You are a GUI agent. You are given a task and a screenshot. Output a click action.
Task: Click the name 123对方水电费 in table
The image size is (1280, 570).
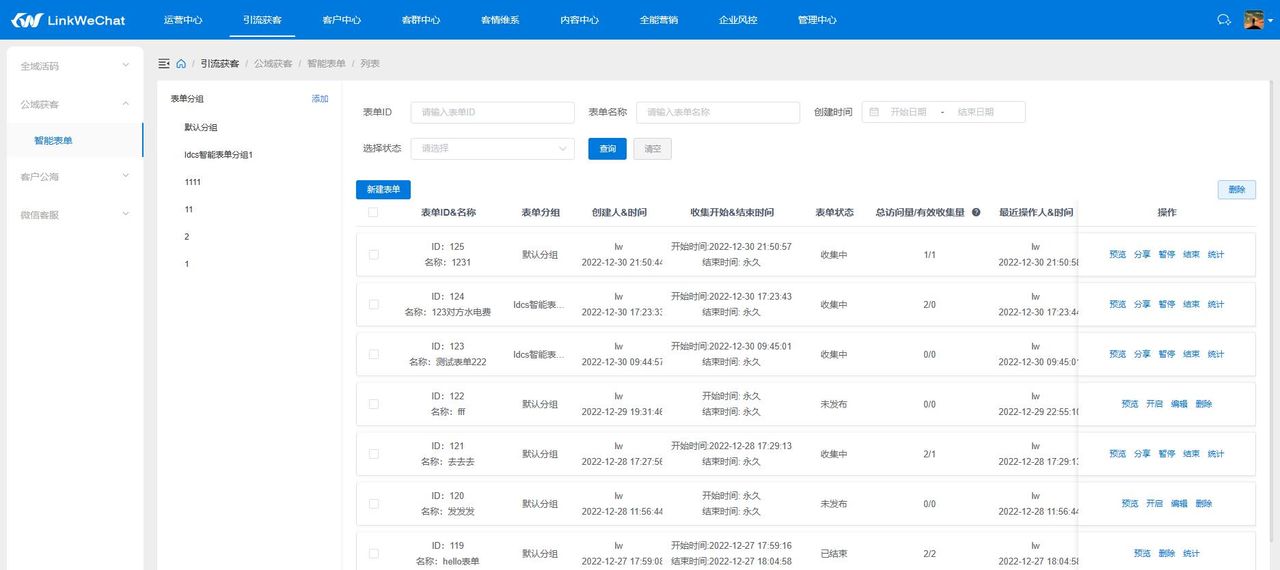(461, 312)
